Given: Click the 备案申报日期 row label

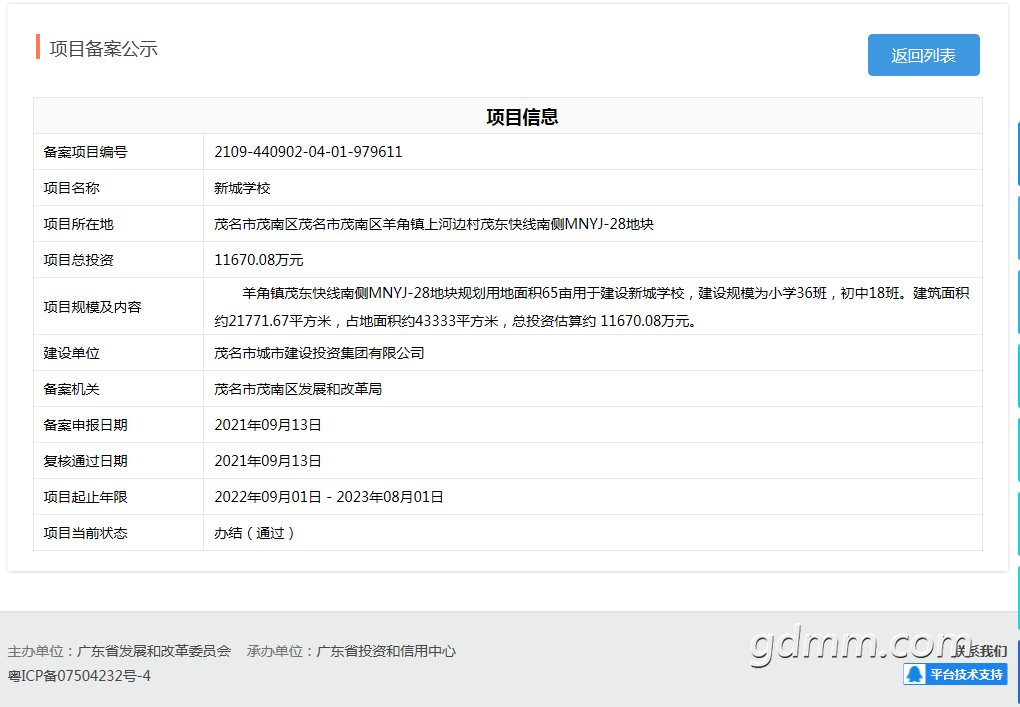Looking at the screenshot, I should click(x=85, y=425).
